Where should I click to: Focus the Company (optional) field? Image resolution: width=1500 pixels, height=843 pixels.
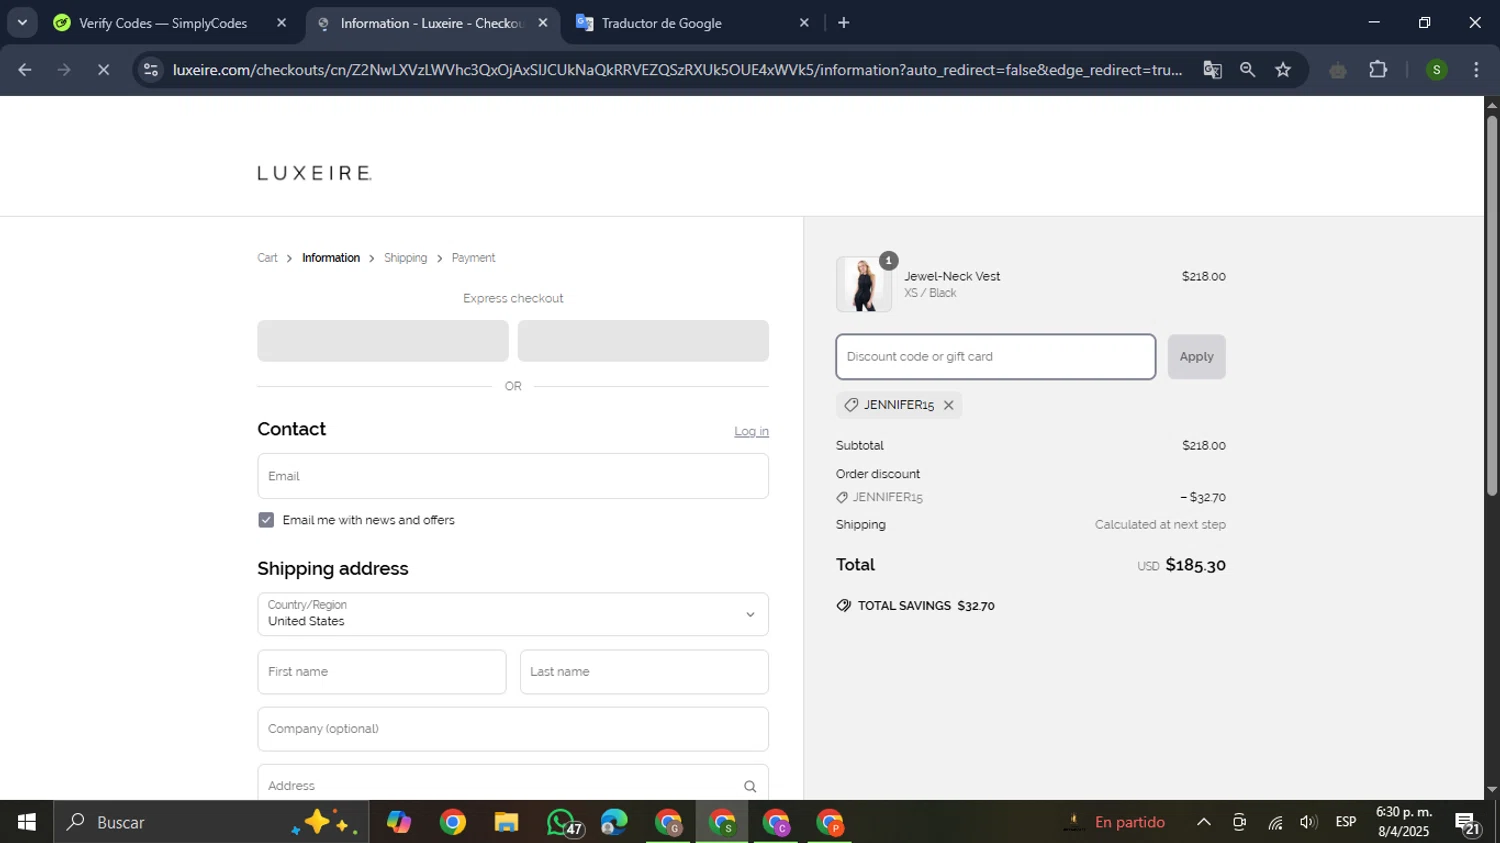513,729
